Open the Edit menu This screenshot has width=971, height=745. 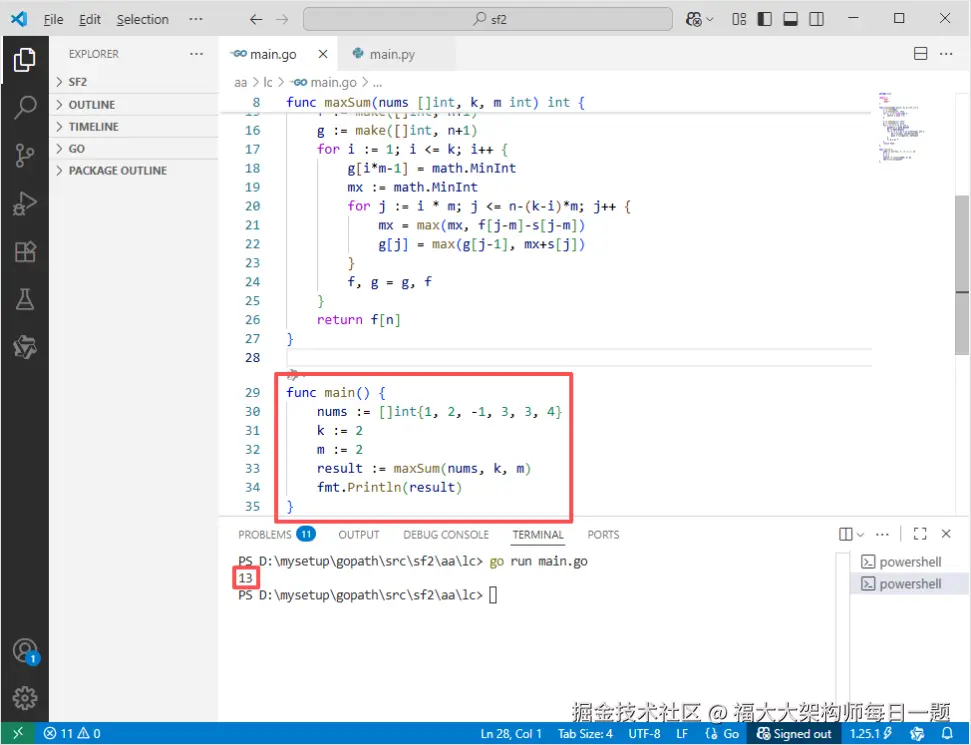pos(90,19)
